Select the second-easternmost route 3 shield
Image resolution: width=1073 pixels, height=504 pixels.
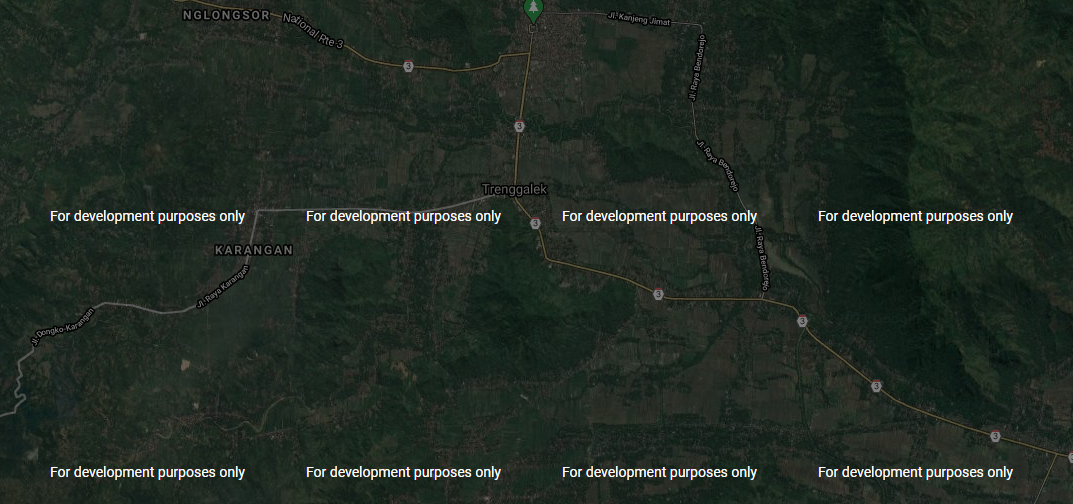pyautogui.click(x=876, y=386)
